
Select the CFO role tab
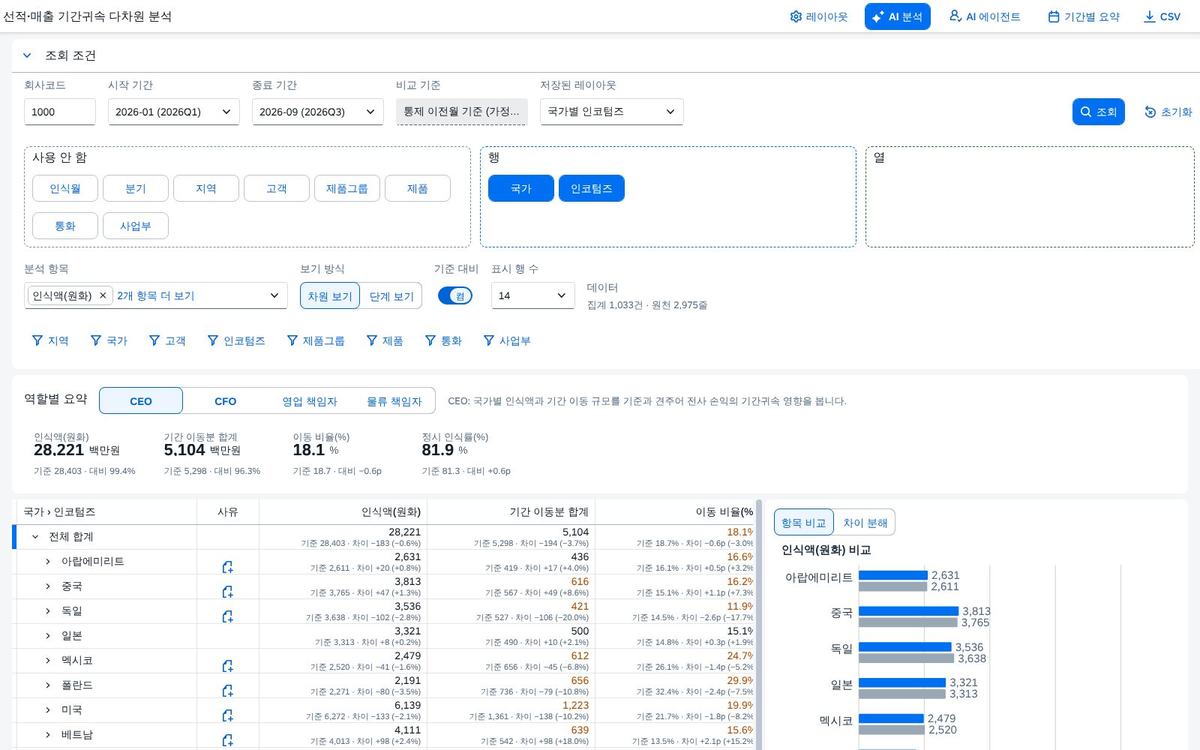[x=226, y=401]
